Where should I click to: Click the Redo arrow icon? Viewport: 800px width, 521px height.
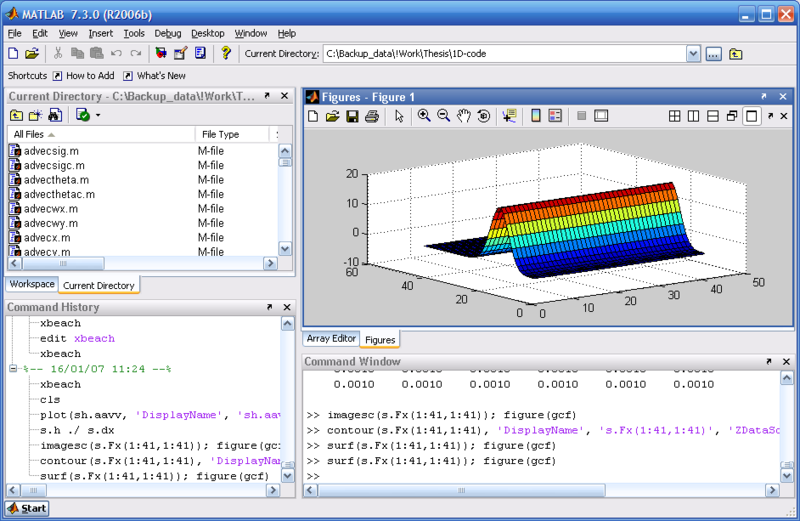coord(136,54)
